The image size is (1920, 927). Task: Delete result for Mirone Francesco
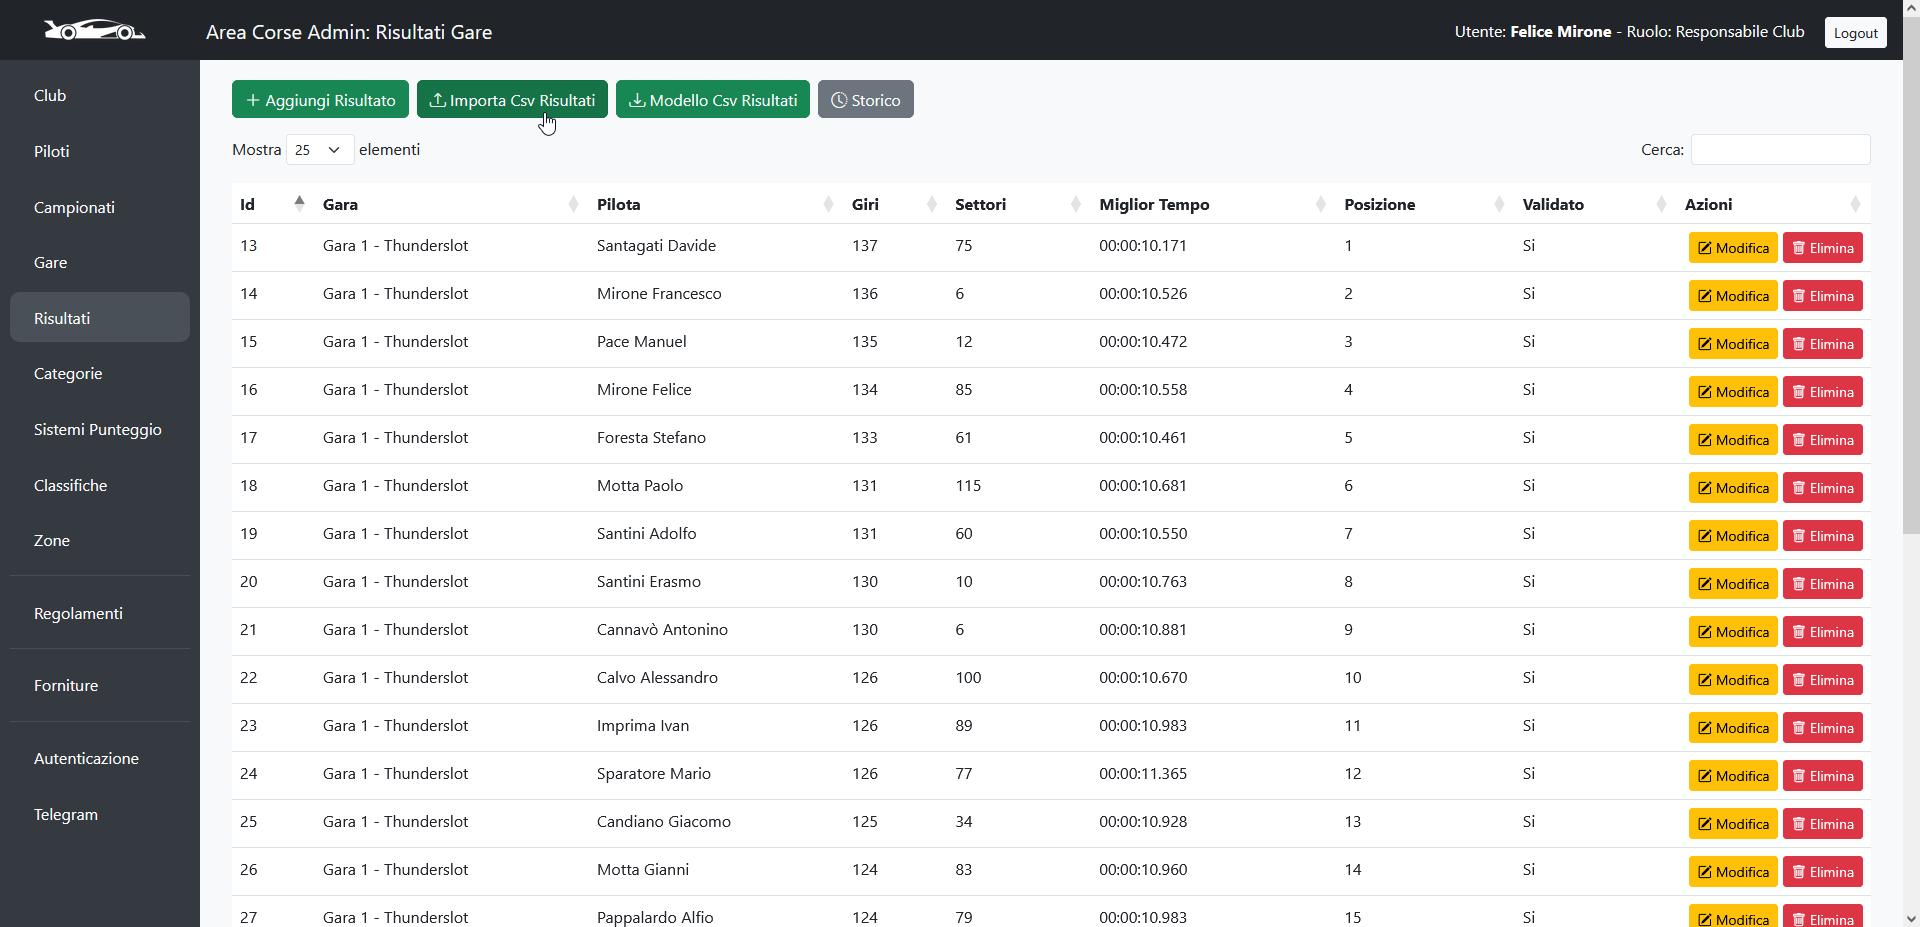tap(1822, 296)
